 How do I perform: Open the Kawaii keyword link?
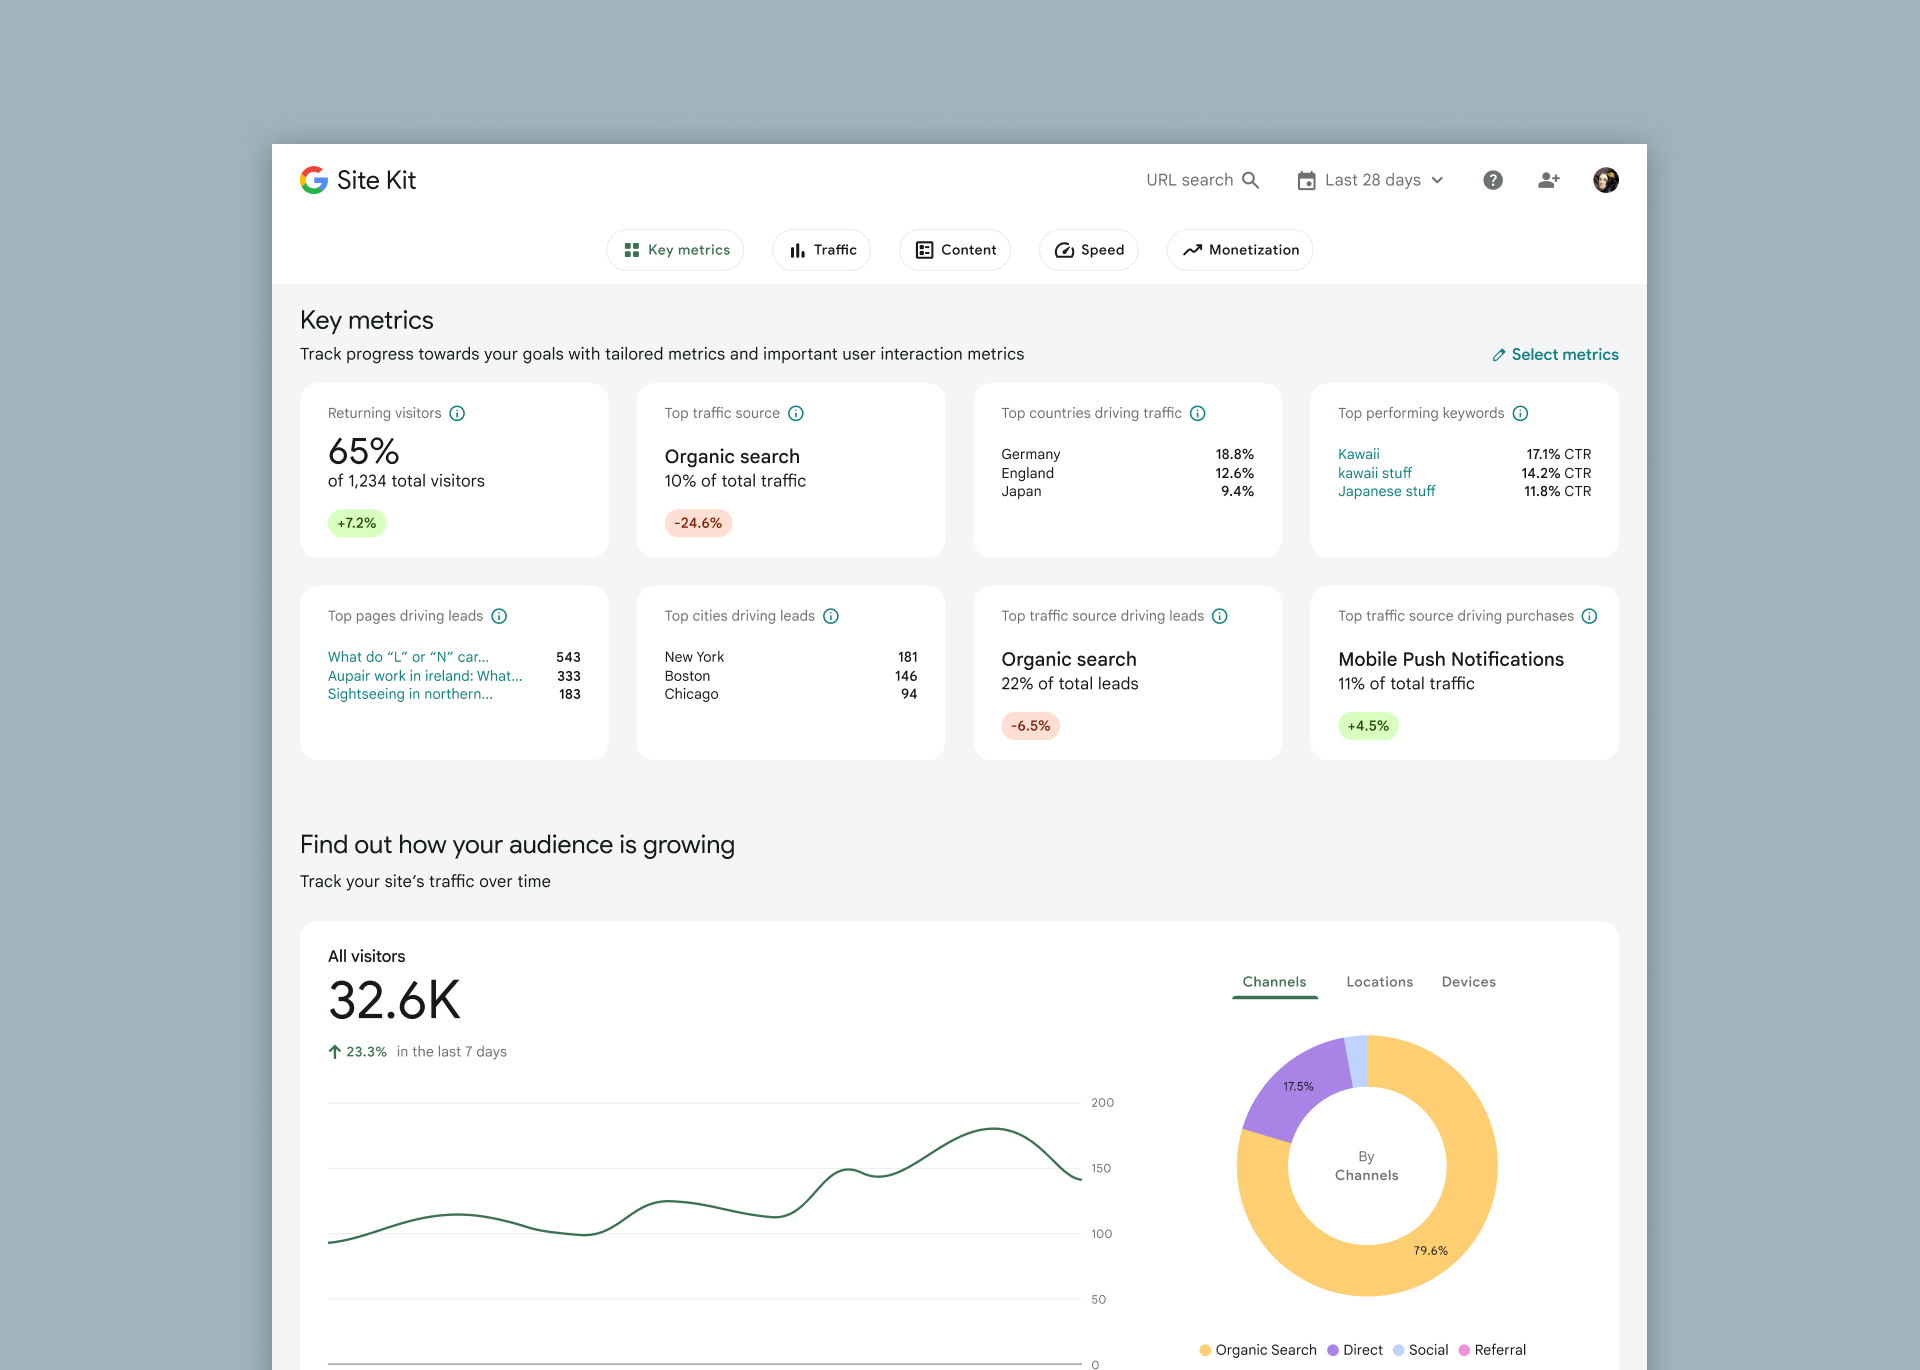click(x=1358, y=454)
